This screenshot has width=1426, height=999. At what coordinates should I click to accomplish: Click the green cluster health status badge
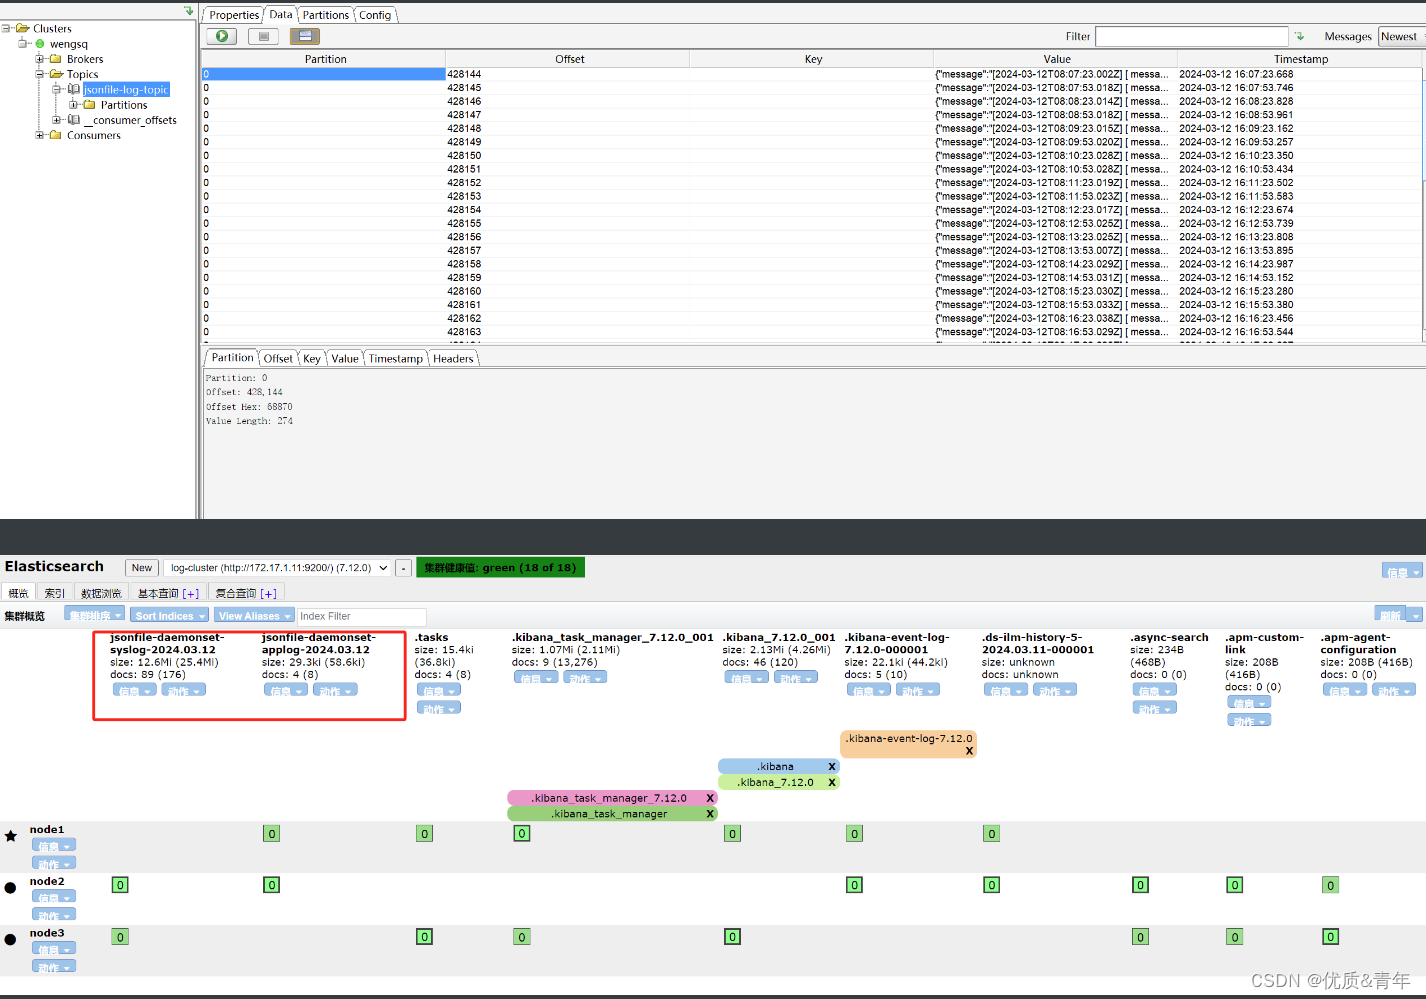(x=500, y=567)
